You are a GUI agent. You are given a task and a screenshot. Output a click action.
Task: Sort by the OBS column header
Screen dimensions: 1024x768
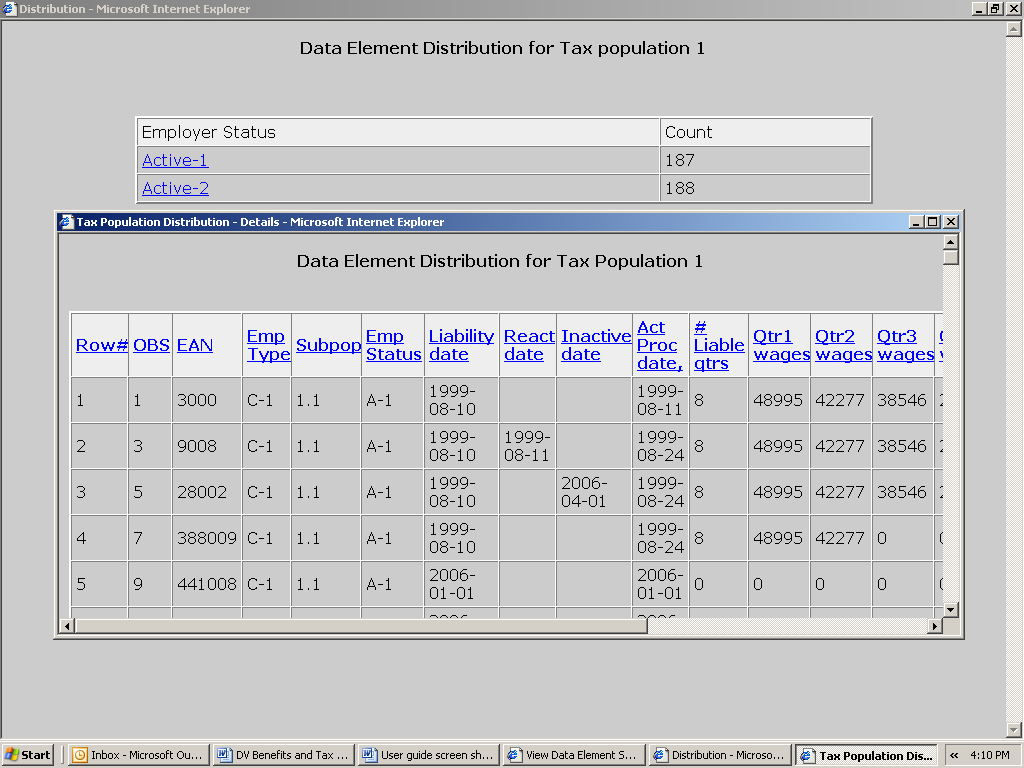(150, 345)
